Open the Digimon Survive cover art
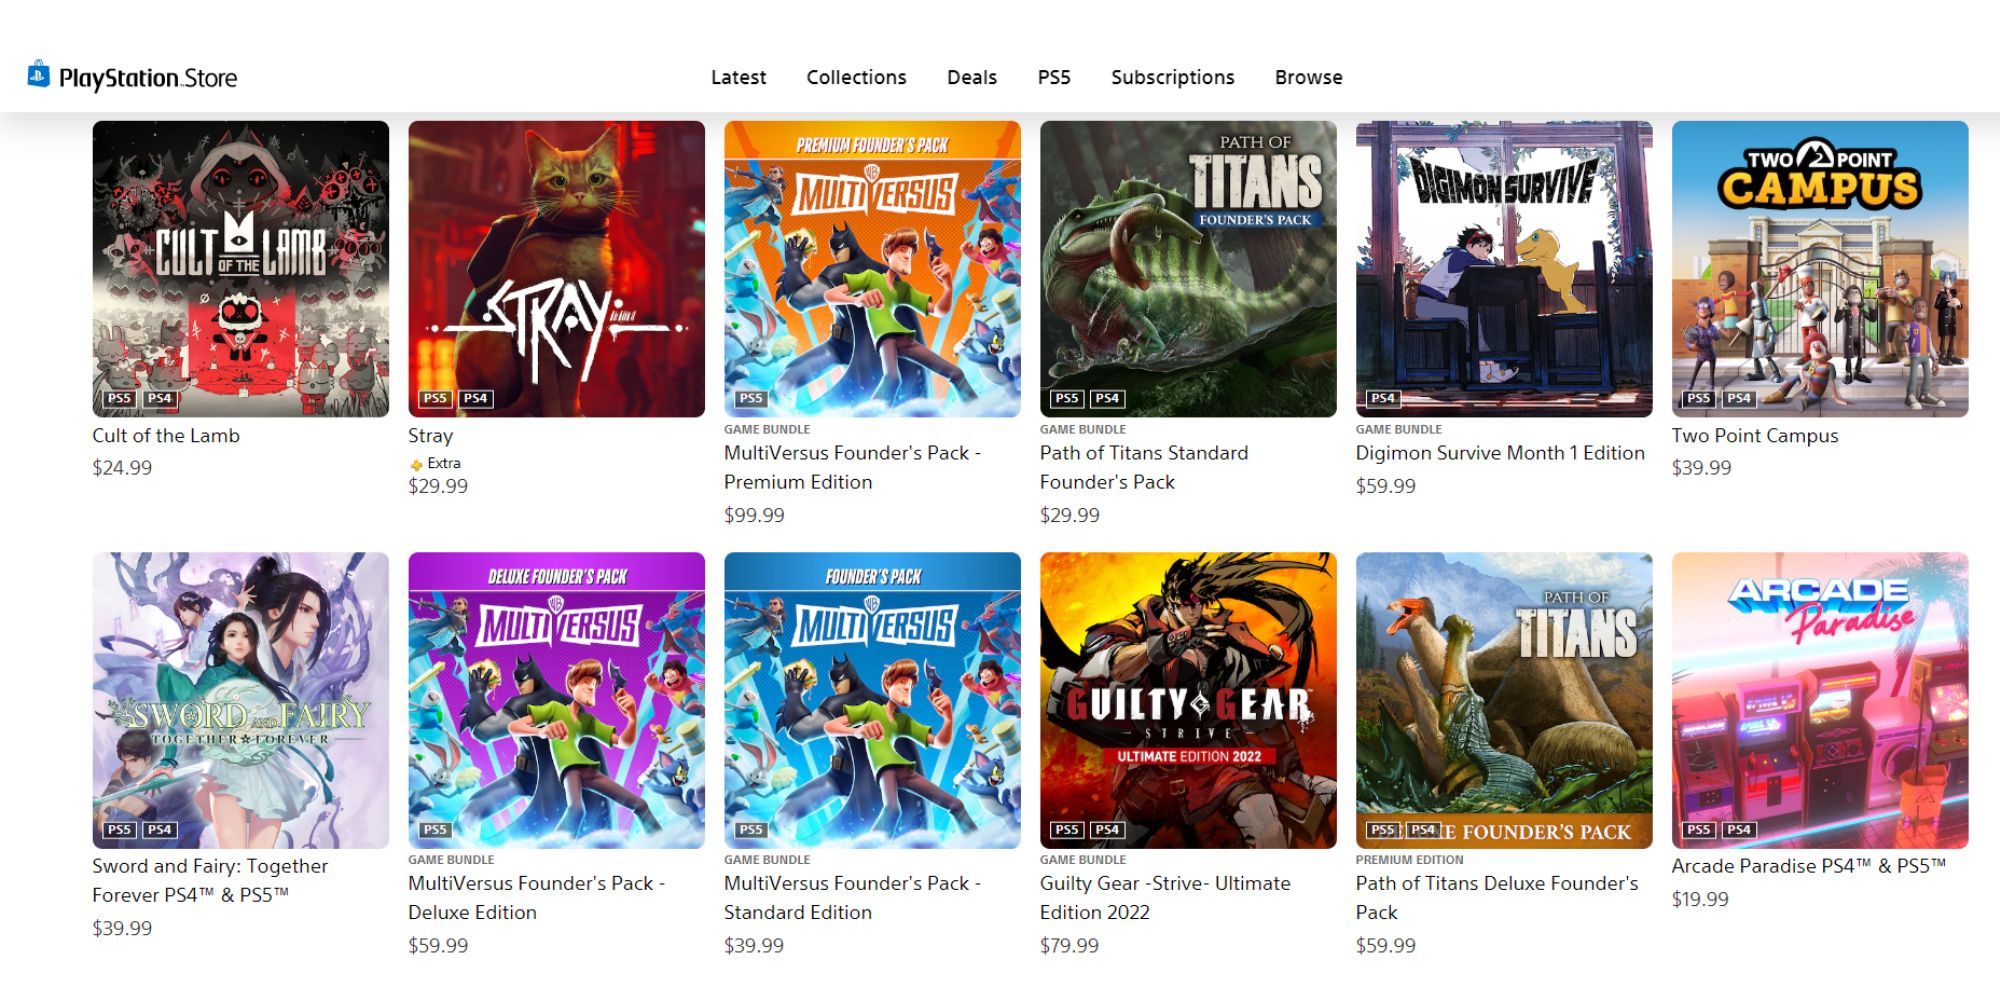Screen dimensions: 2000x1000 coord(1504,269)
